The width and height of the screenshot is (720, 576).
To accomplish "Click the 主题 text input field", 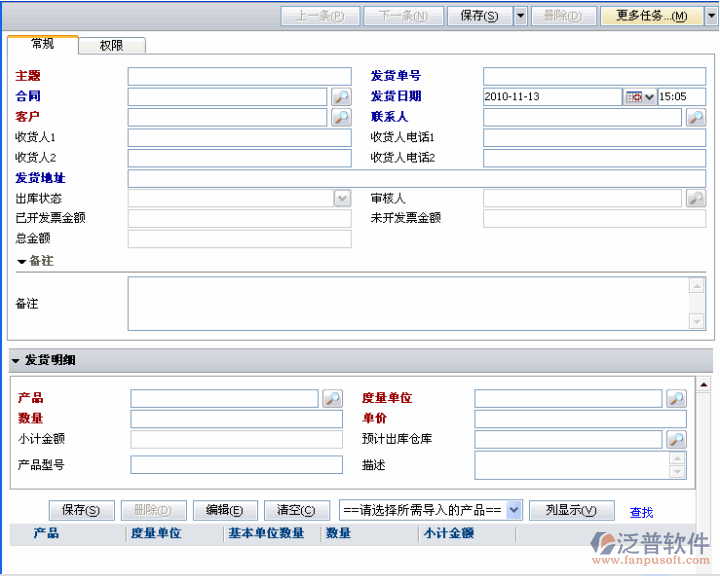I will pos(239,77).
